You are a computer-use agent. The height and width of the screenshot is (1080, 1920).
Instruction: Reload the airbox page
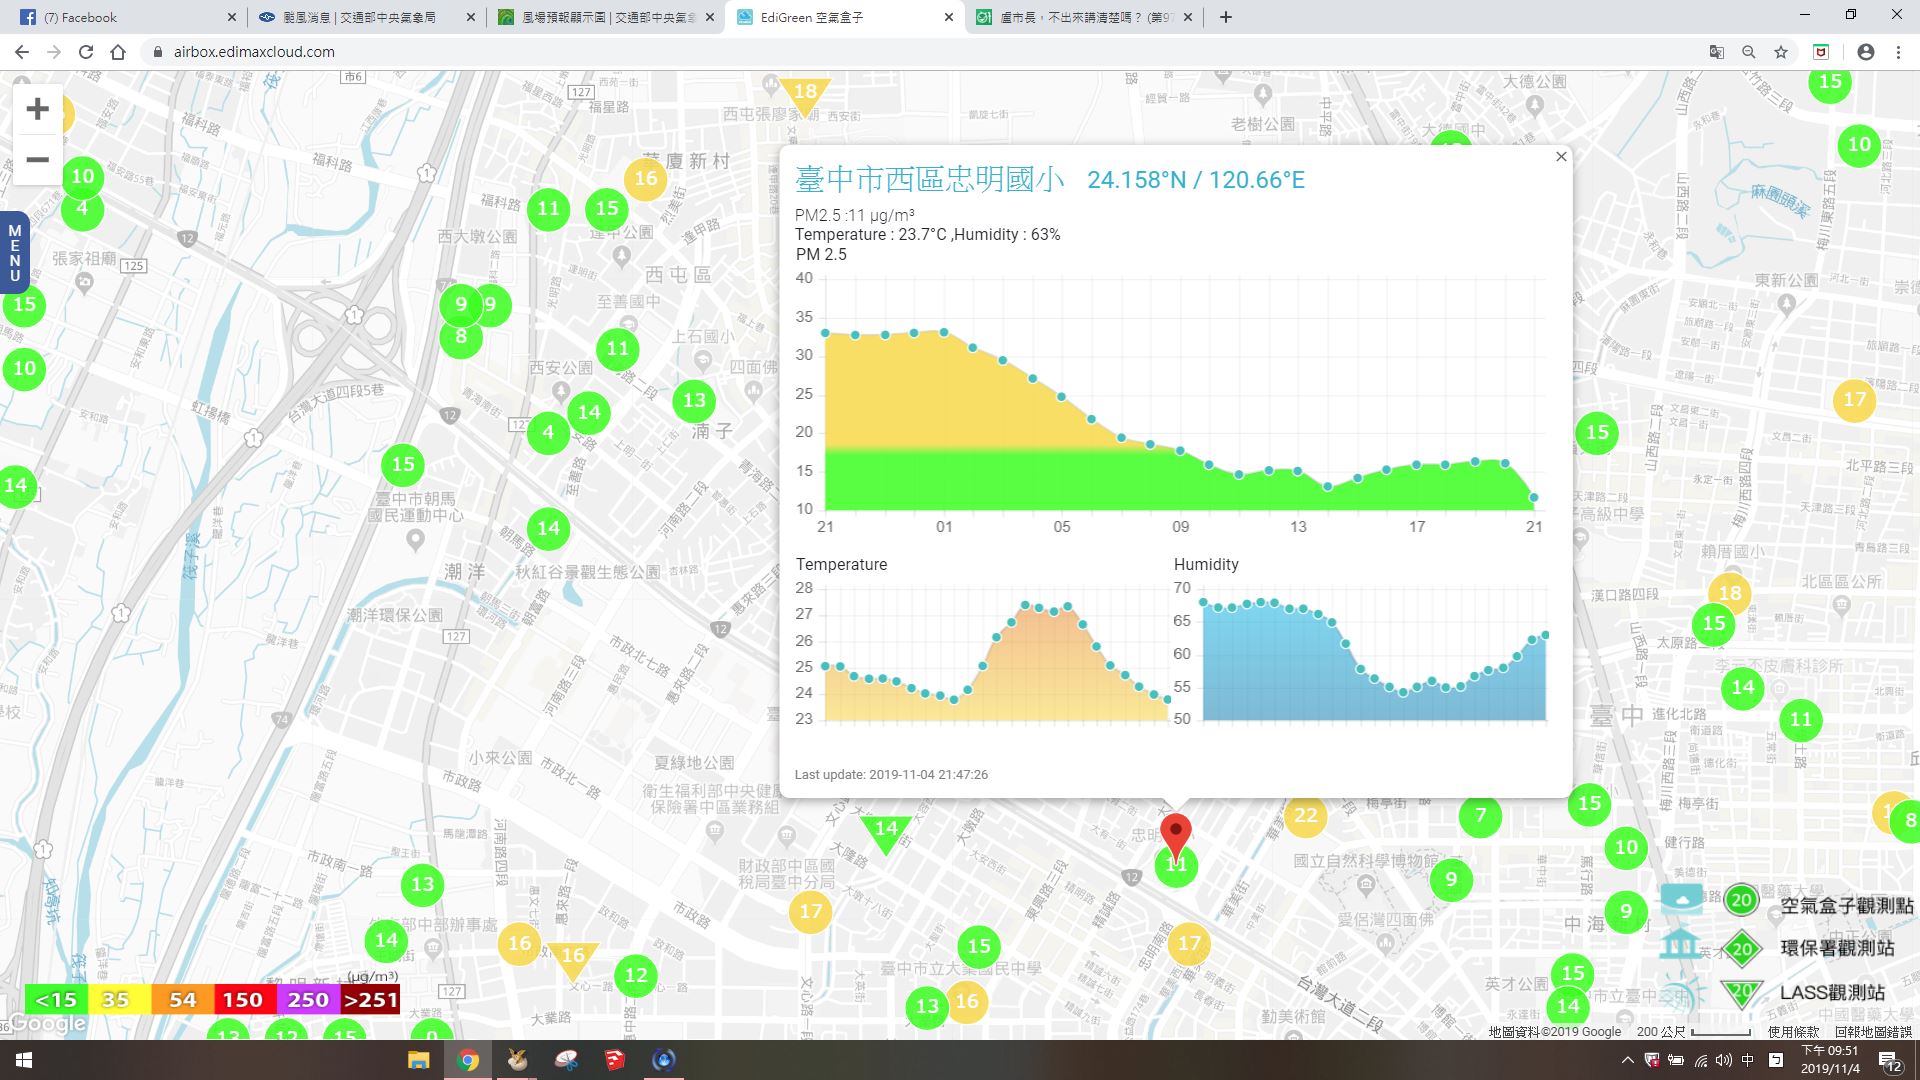[x=86, y=52]
